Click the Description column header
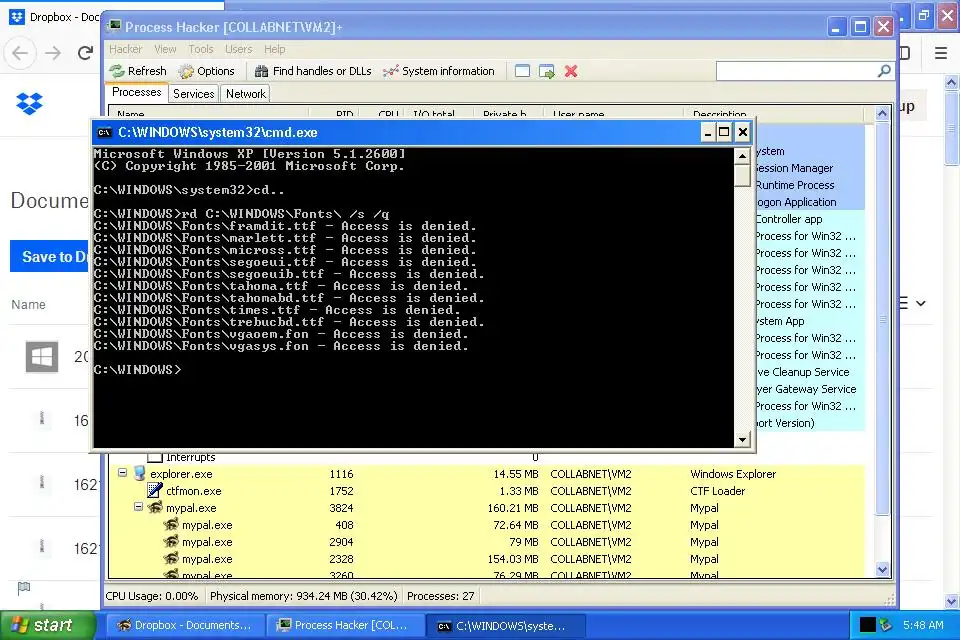 coord(774,113)
